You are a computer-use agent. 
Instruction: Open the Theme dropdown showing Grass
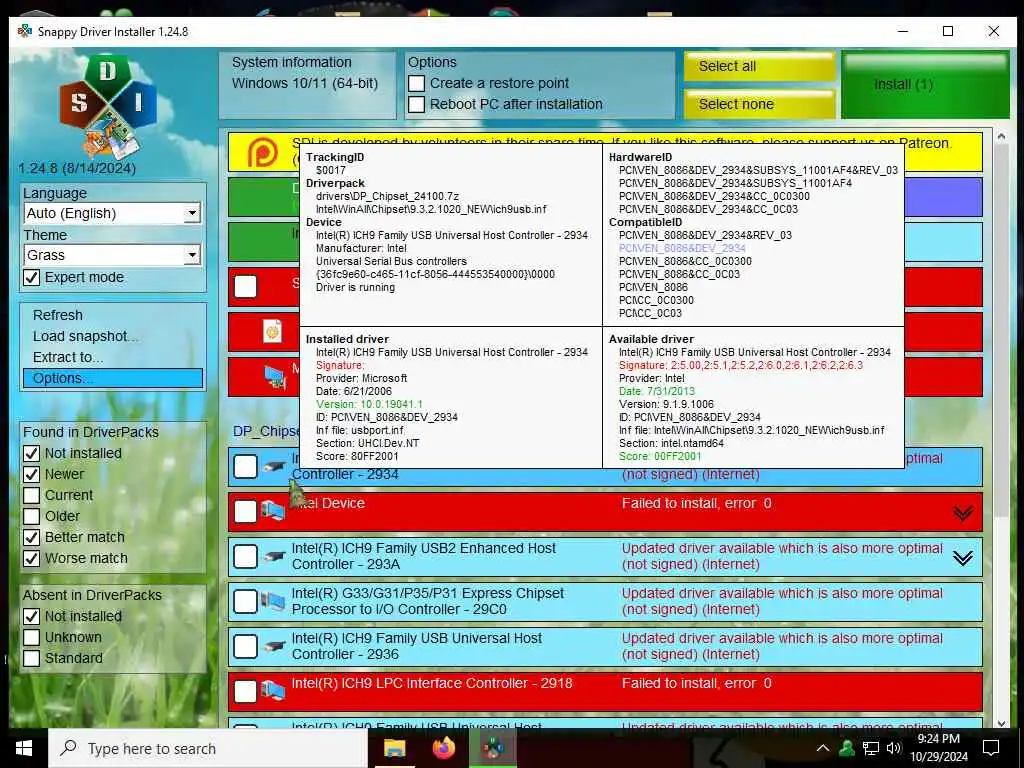[x=112, y=255]
